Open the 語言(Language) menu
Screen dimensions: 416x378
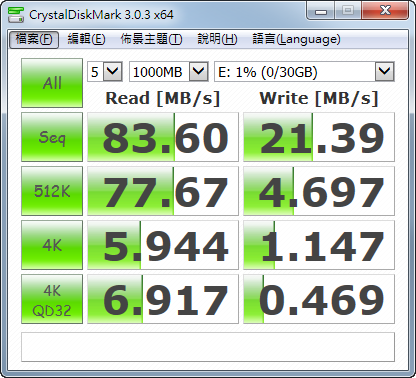296,39
